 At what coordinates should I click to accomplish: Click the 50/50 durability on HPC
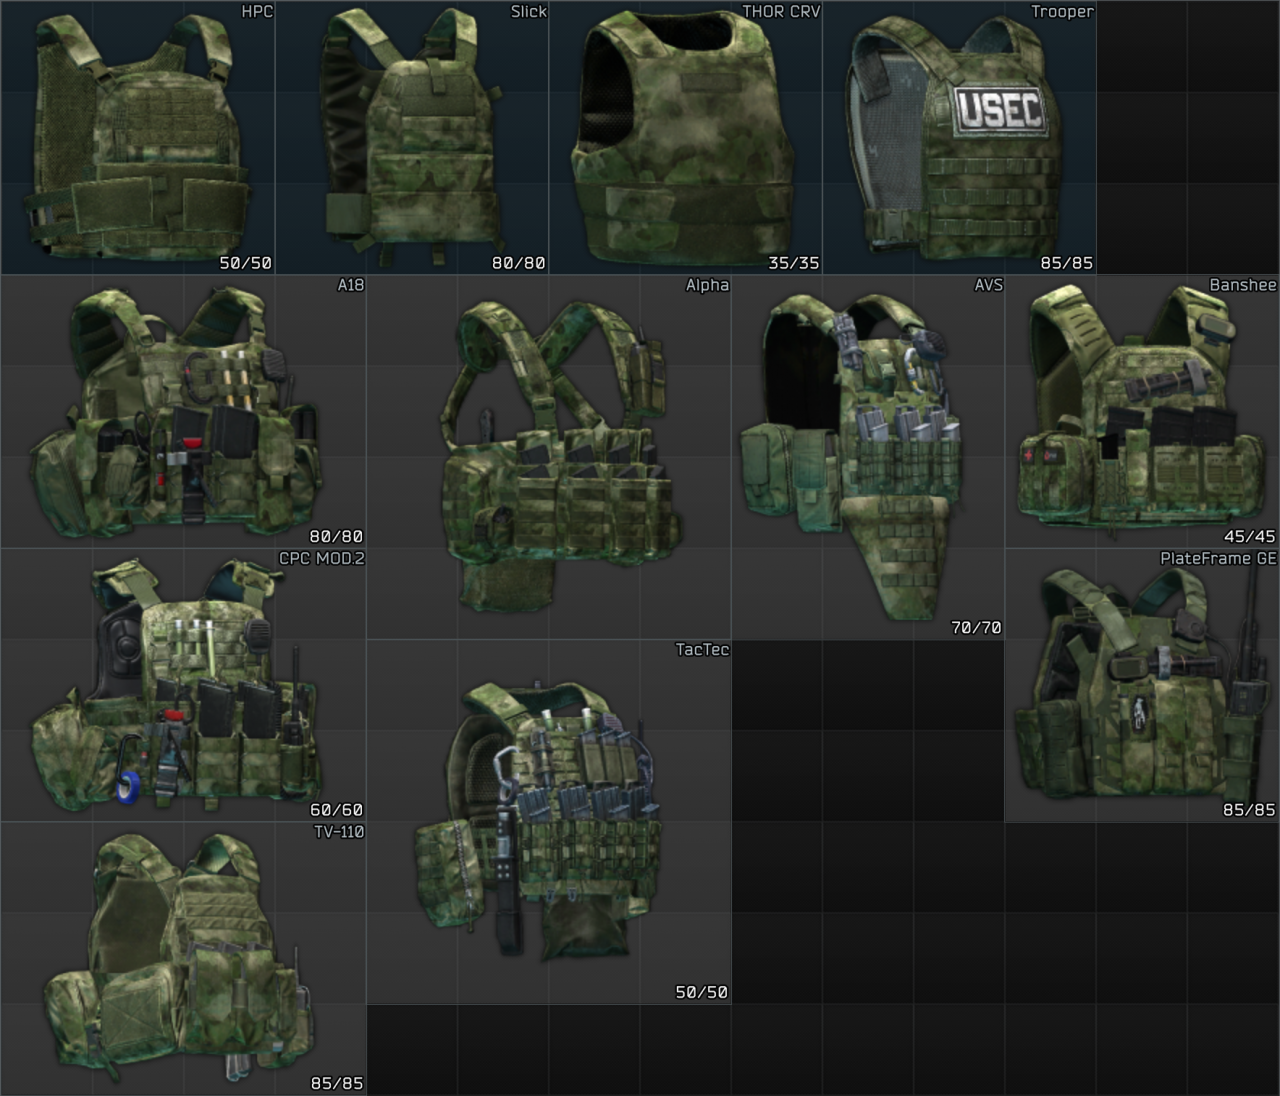click(246, 263)
